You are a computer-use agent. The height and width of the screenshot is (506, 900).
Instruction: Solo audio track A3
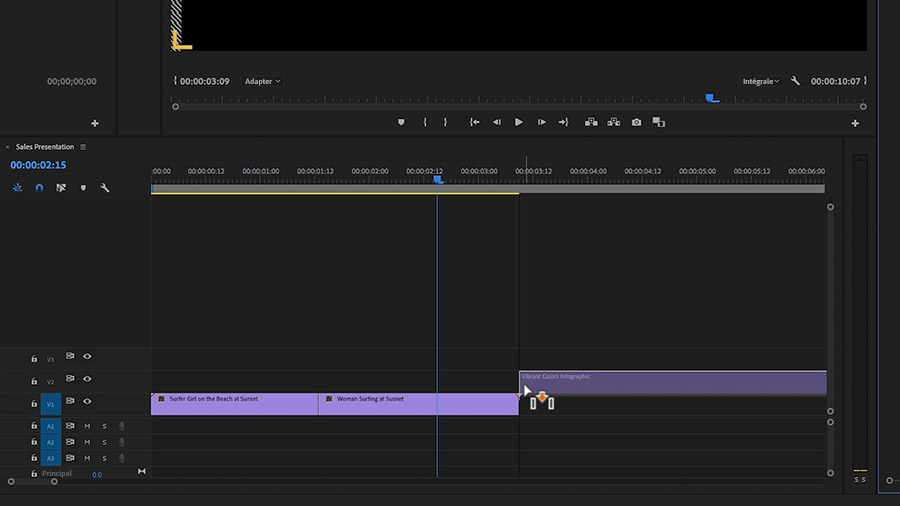click(104, 458)
